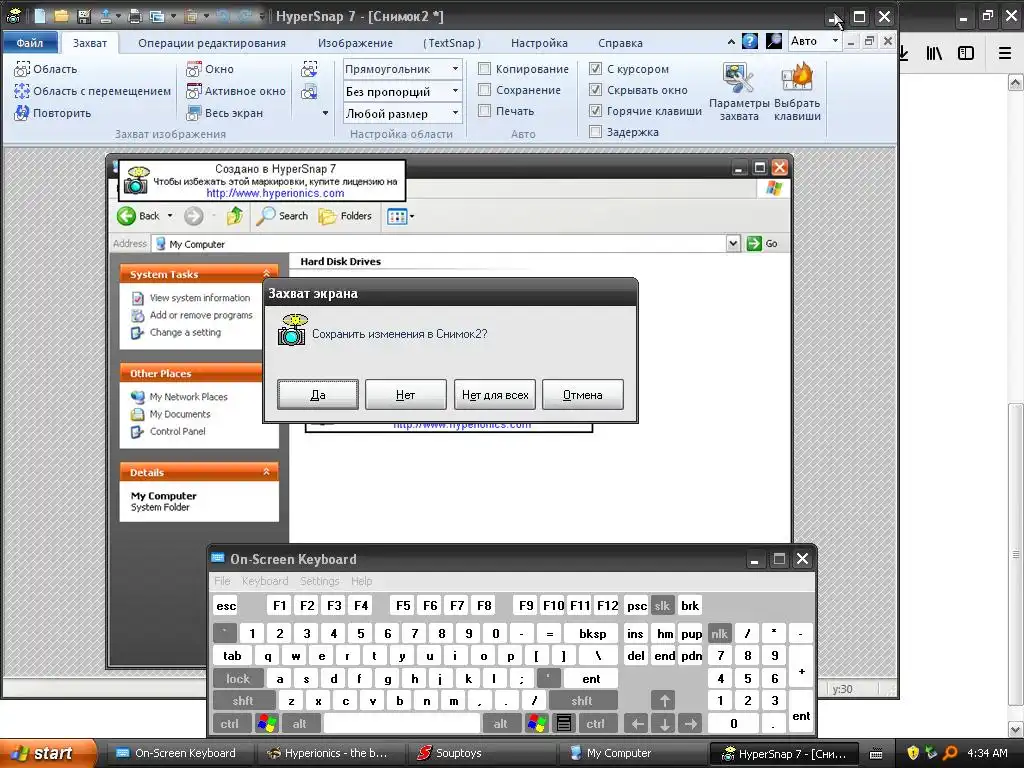Click the magnifier icon beside help
Screen dimensions: 1024x768
773,42
